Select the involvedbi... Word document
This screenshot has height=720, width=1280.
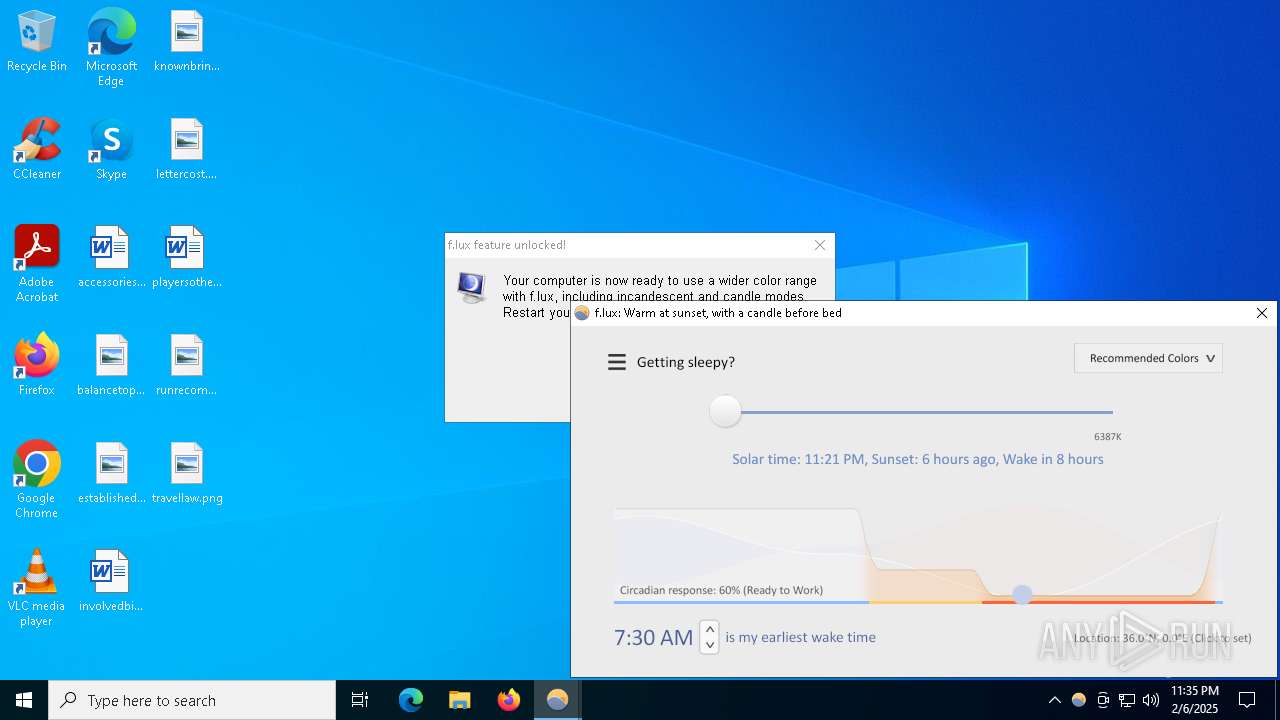111,581
